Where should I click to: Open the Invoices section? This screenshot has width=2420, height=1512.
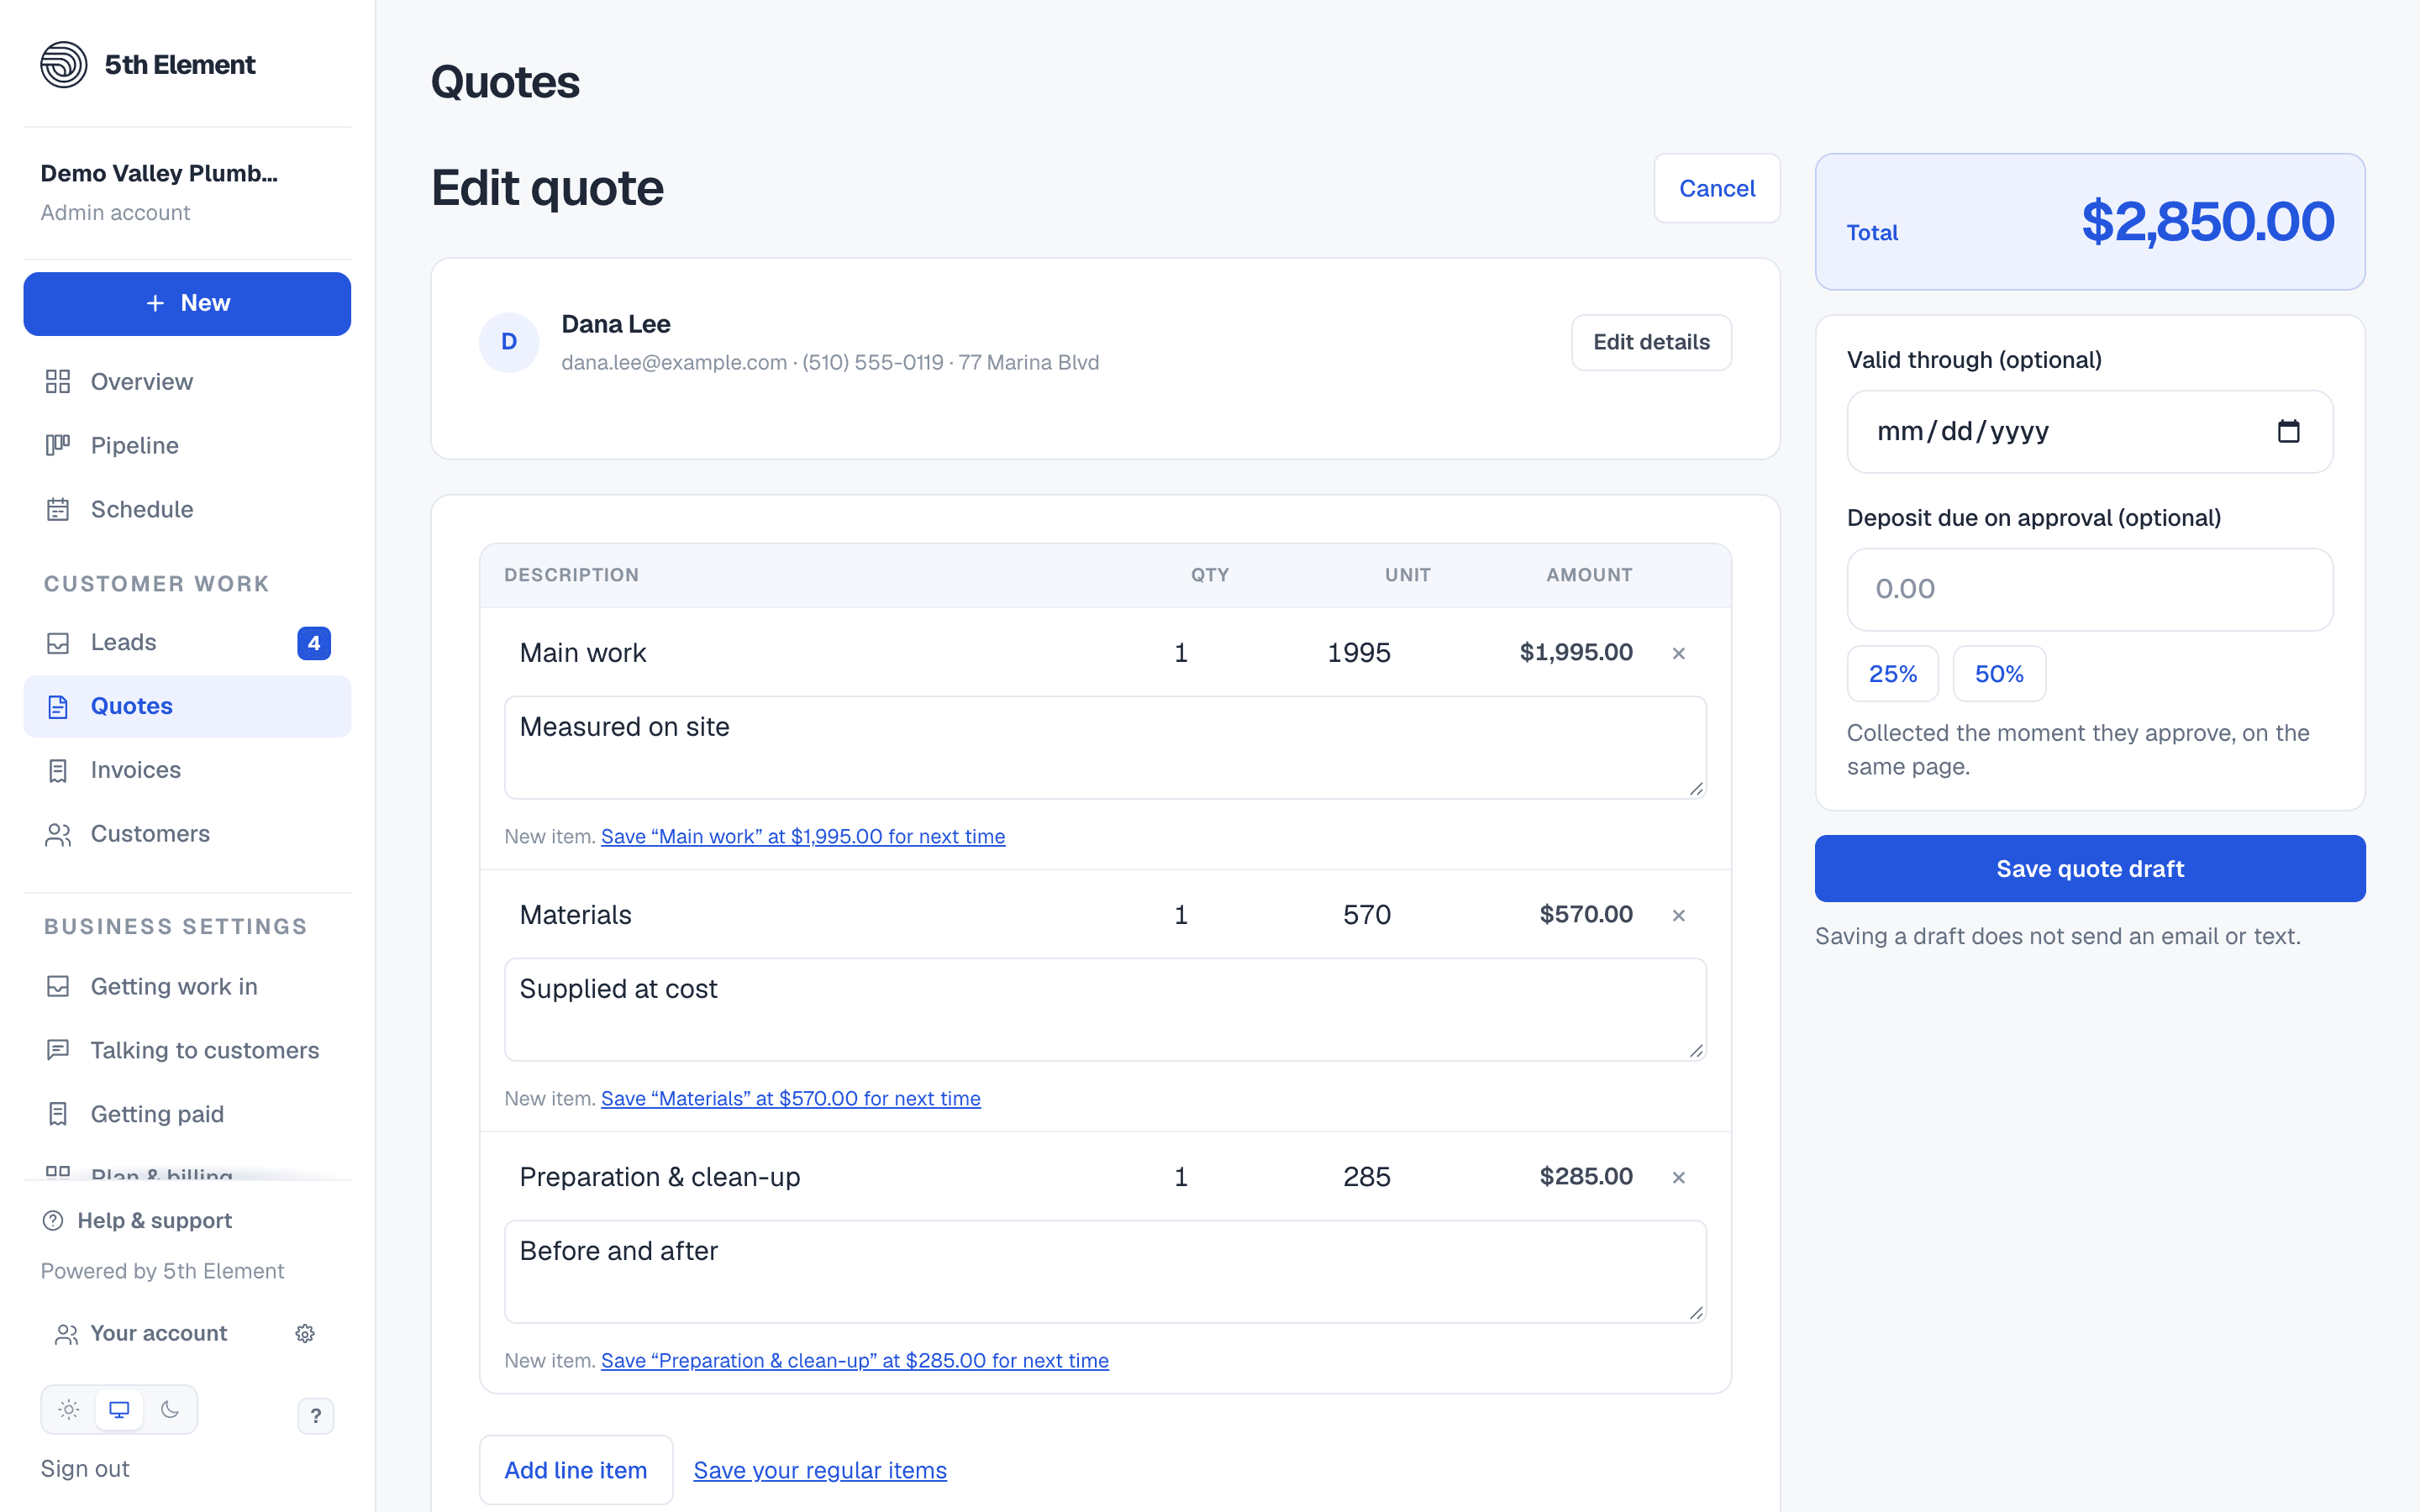tap(187, 771)
